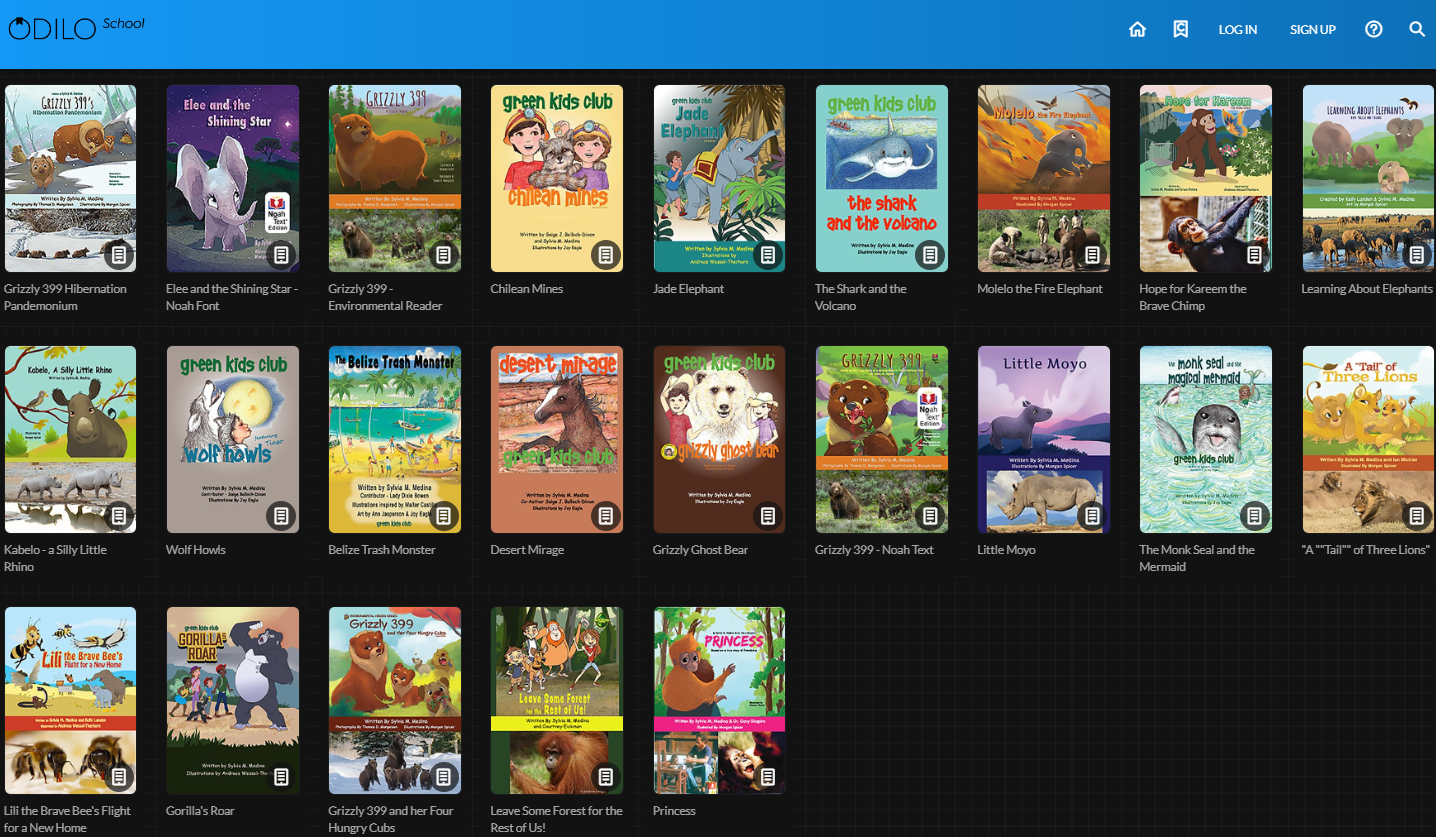
Task: Click the home icon in header
Action: coord(1137,29)
